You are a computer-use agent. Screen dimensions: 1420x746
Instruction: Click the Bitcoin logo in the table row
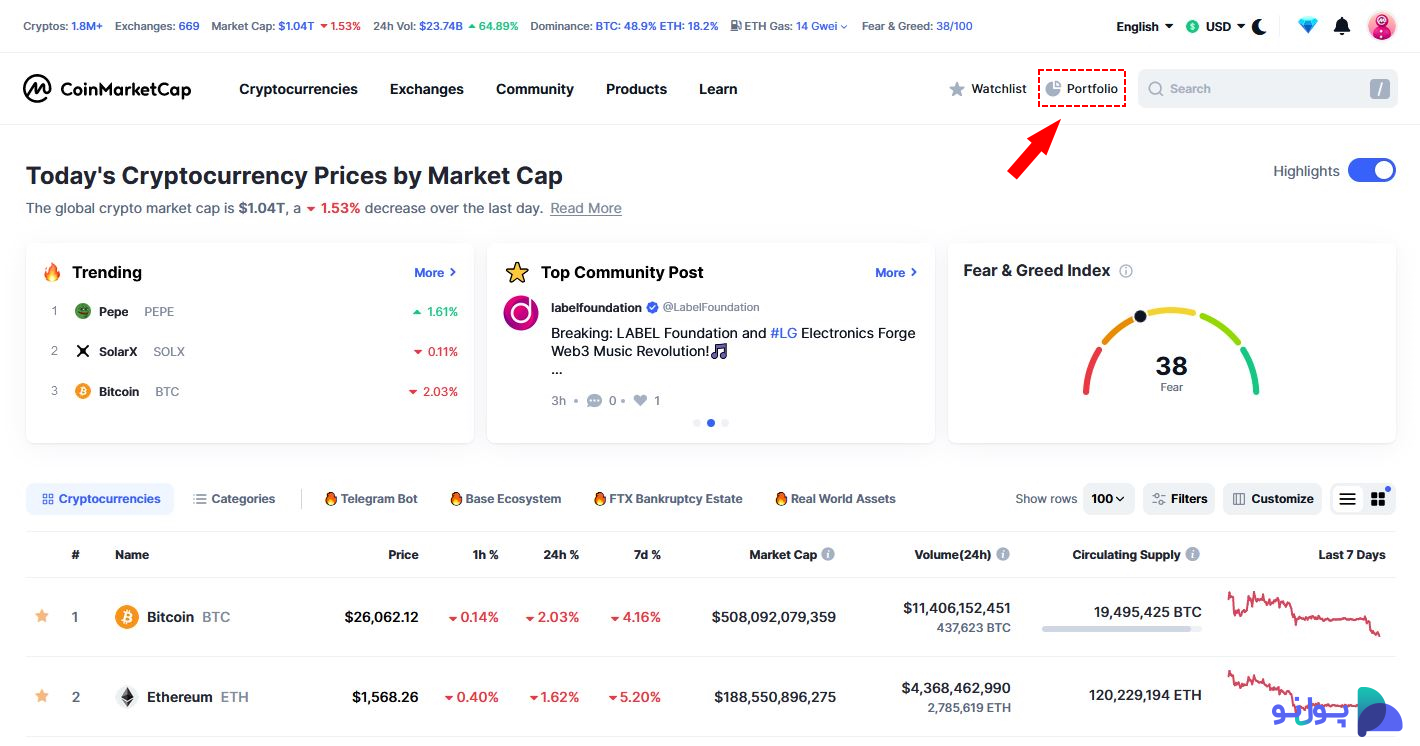tap(126, 617)
